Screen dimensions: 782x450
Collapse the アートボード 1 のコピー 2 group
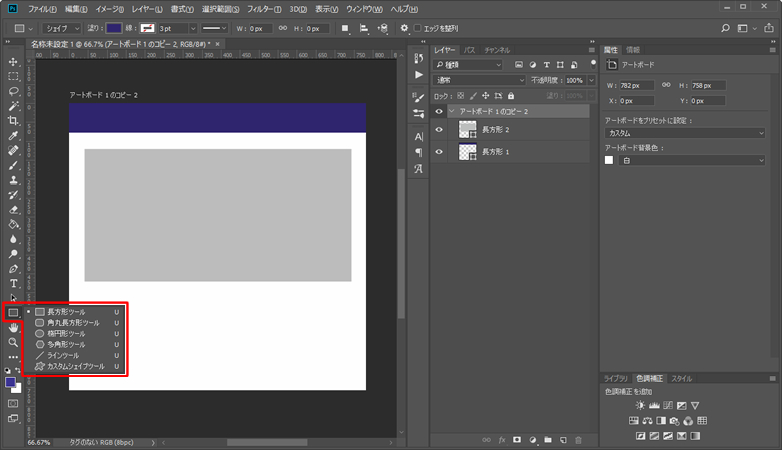[452, 111]
